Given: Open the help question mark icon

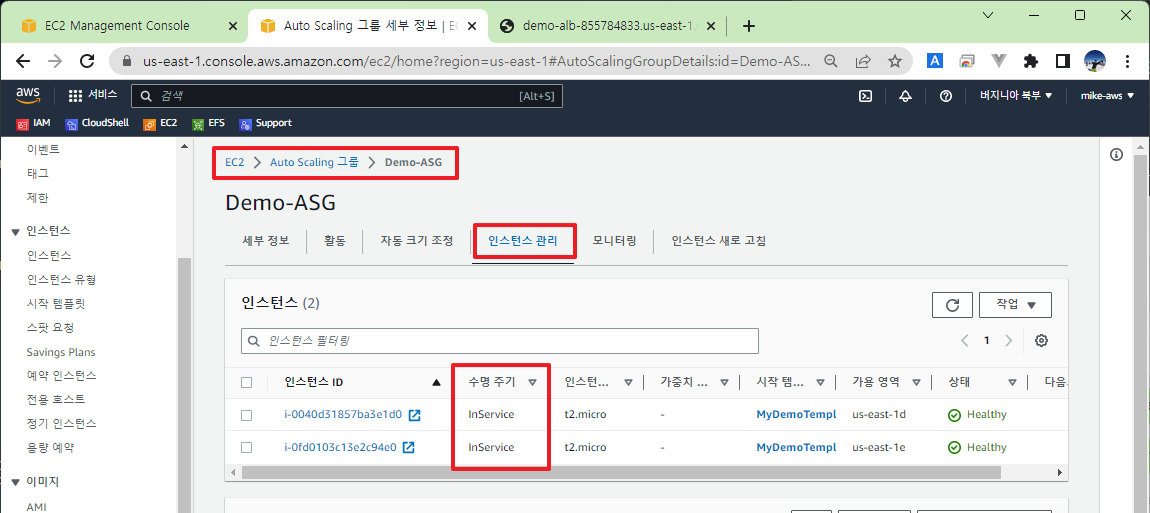Looking at the screenshot, I should pos(945,96).
